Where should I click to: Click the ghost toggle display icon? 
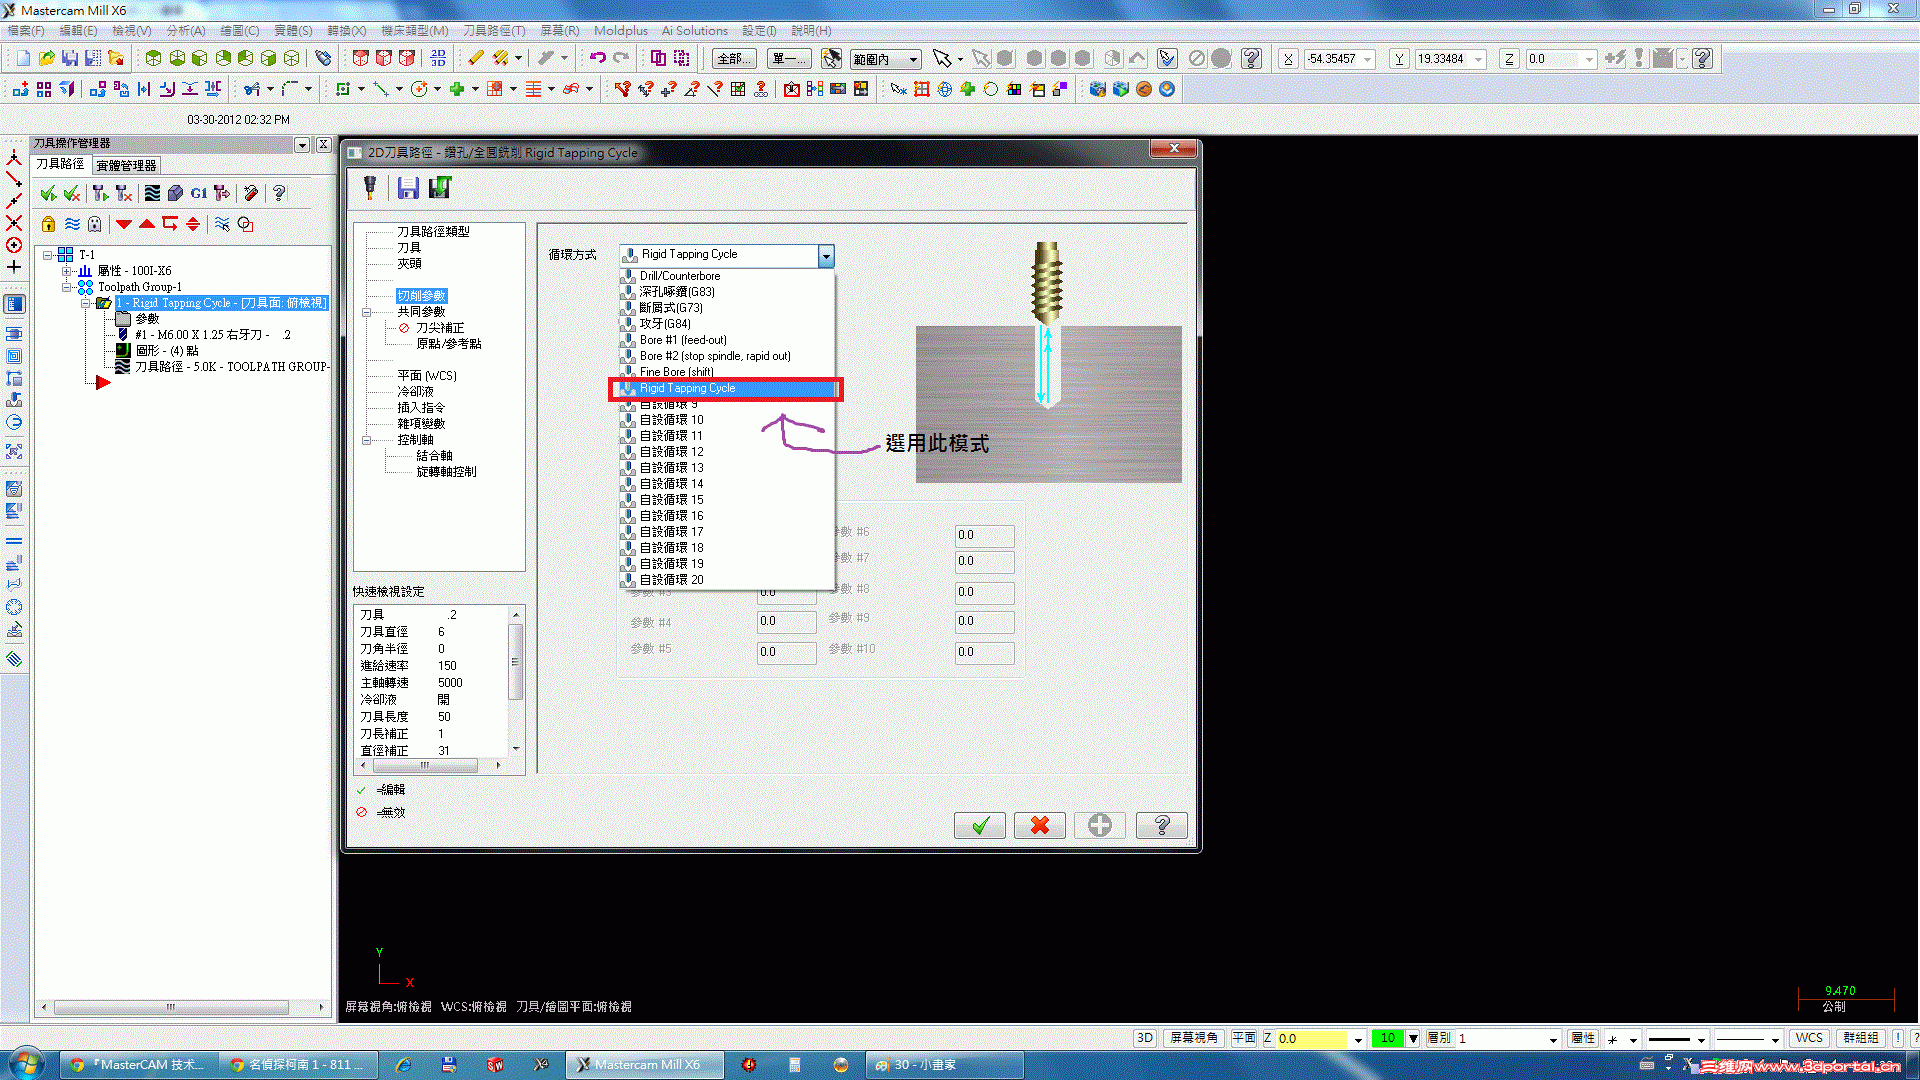click(x=94, y=224)
